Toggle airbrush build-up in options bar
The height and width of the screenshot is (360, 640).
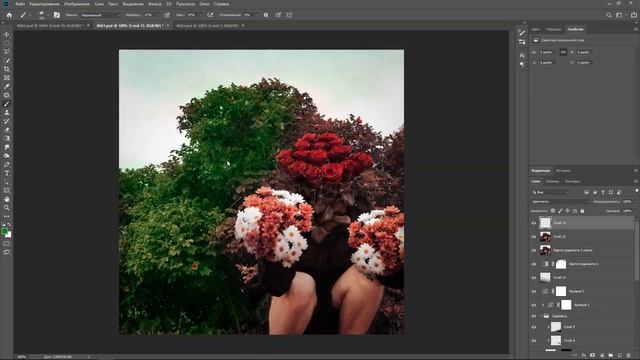[x=210, y=15]
